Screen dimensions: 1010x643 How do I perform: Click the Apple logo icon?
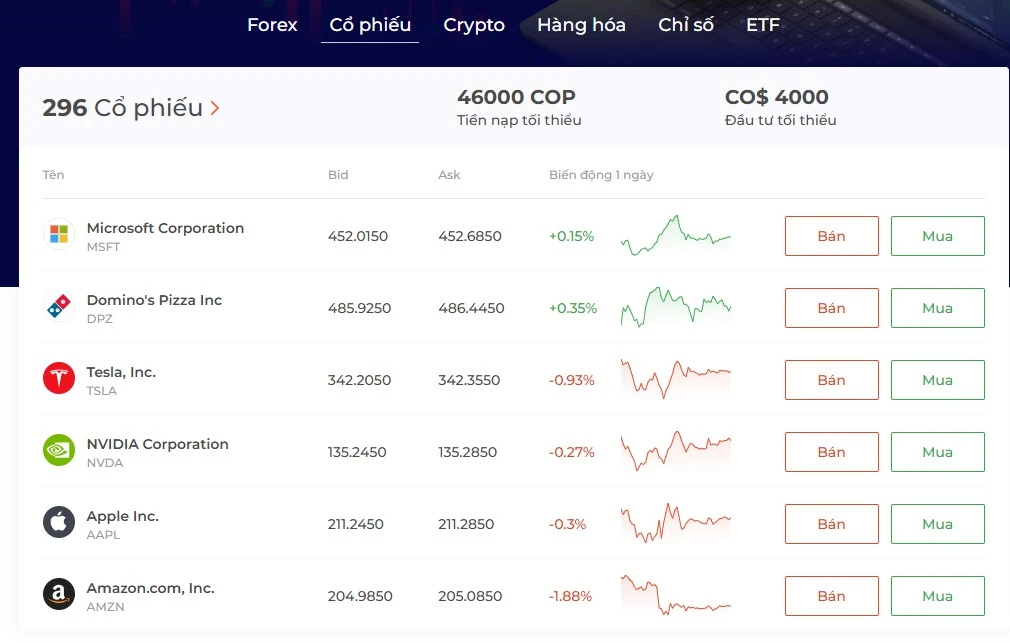click(59, 524)
